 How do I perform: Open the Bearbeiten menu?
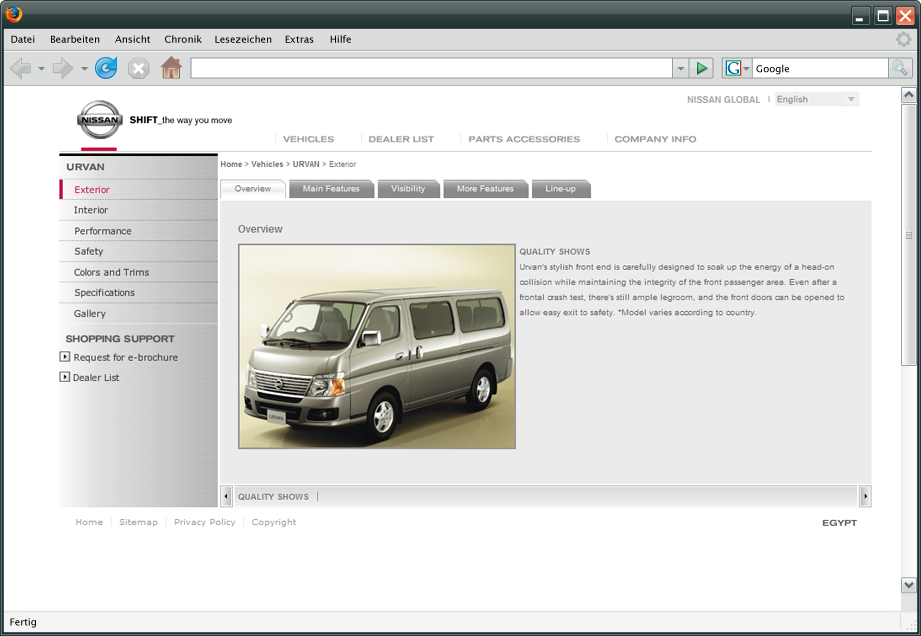(x=75, y=39)
